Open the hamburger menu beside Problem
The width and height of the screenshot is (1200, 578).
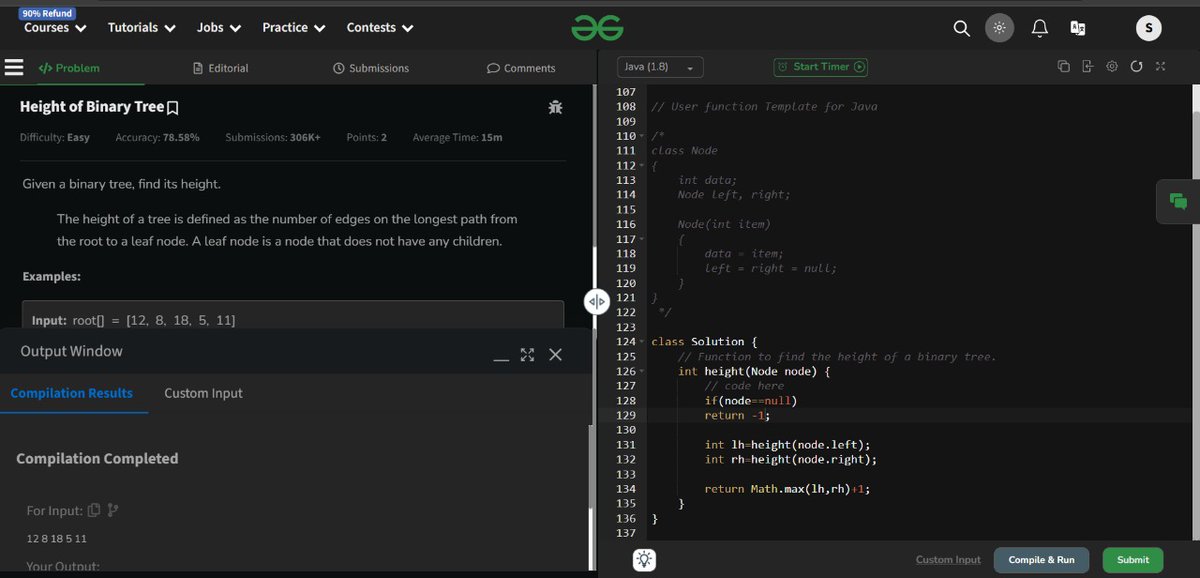click(14, 68)
